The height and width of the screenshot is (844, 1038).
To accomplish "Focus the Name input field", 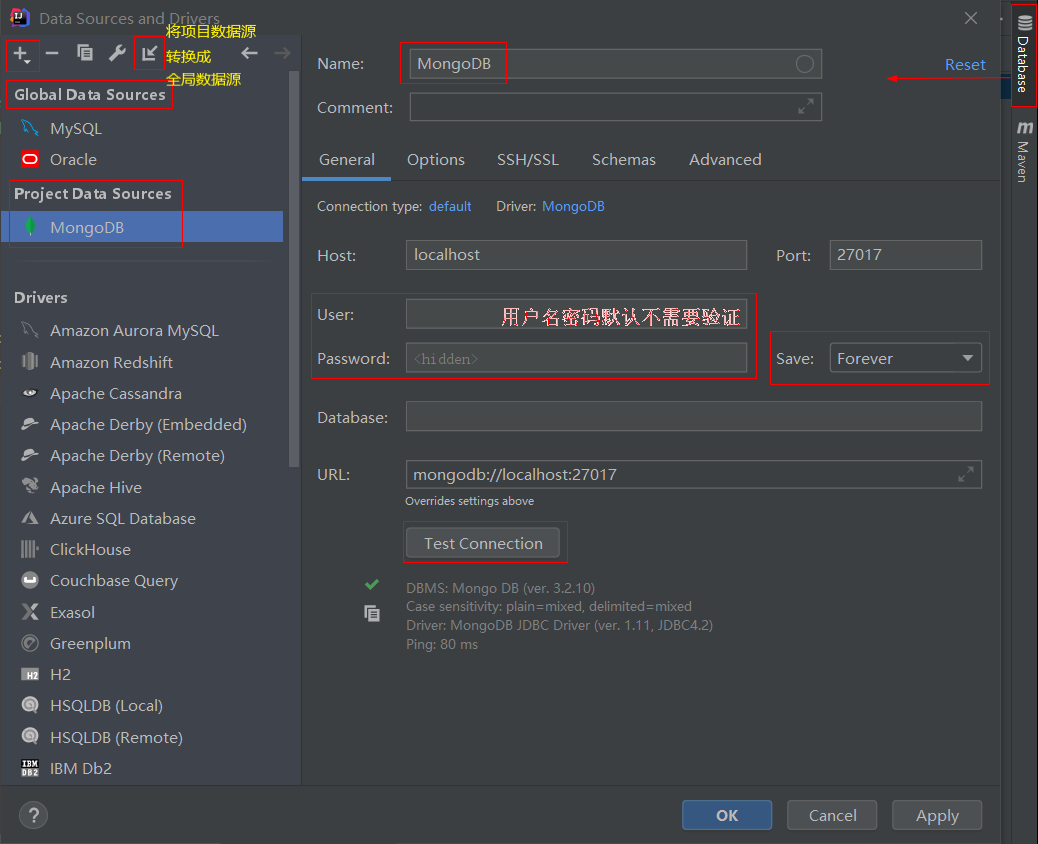I will 616,64.
